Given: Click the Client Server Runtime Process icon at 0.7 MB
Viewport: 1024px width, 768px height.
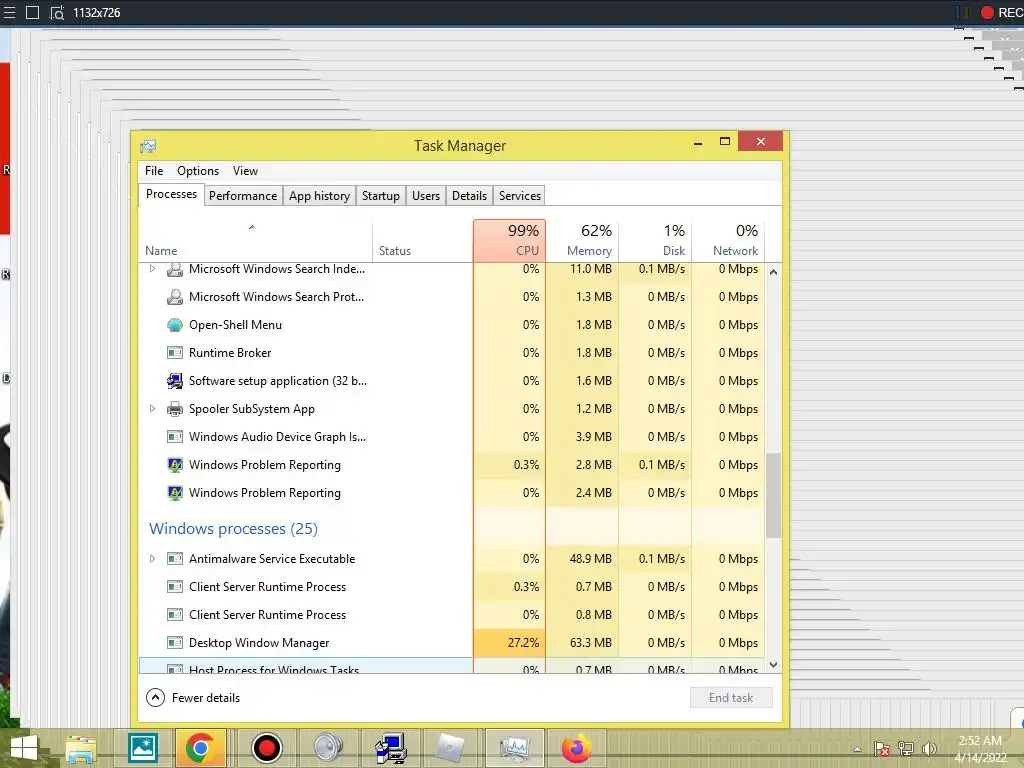Looking at the screenshot, I should point(174,587).
